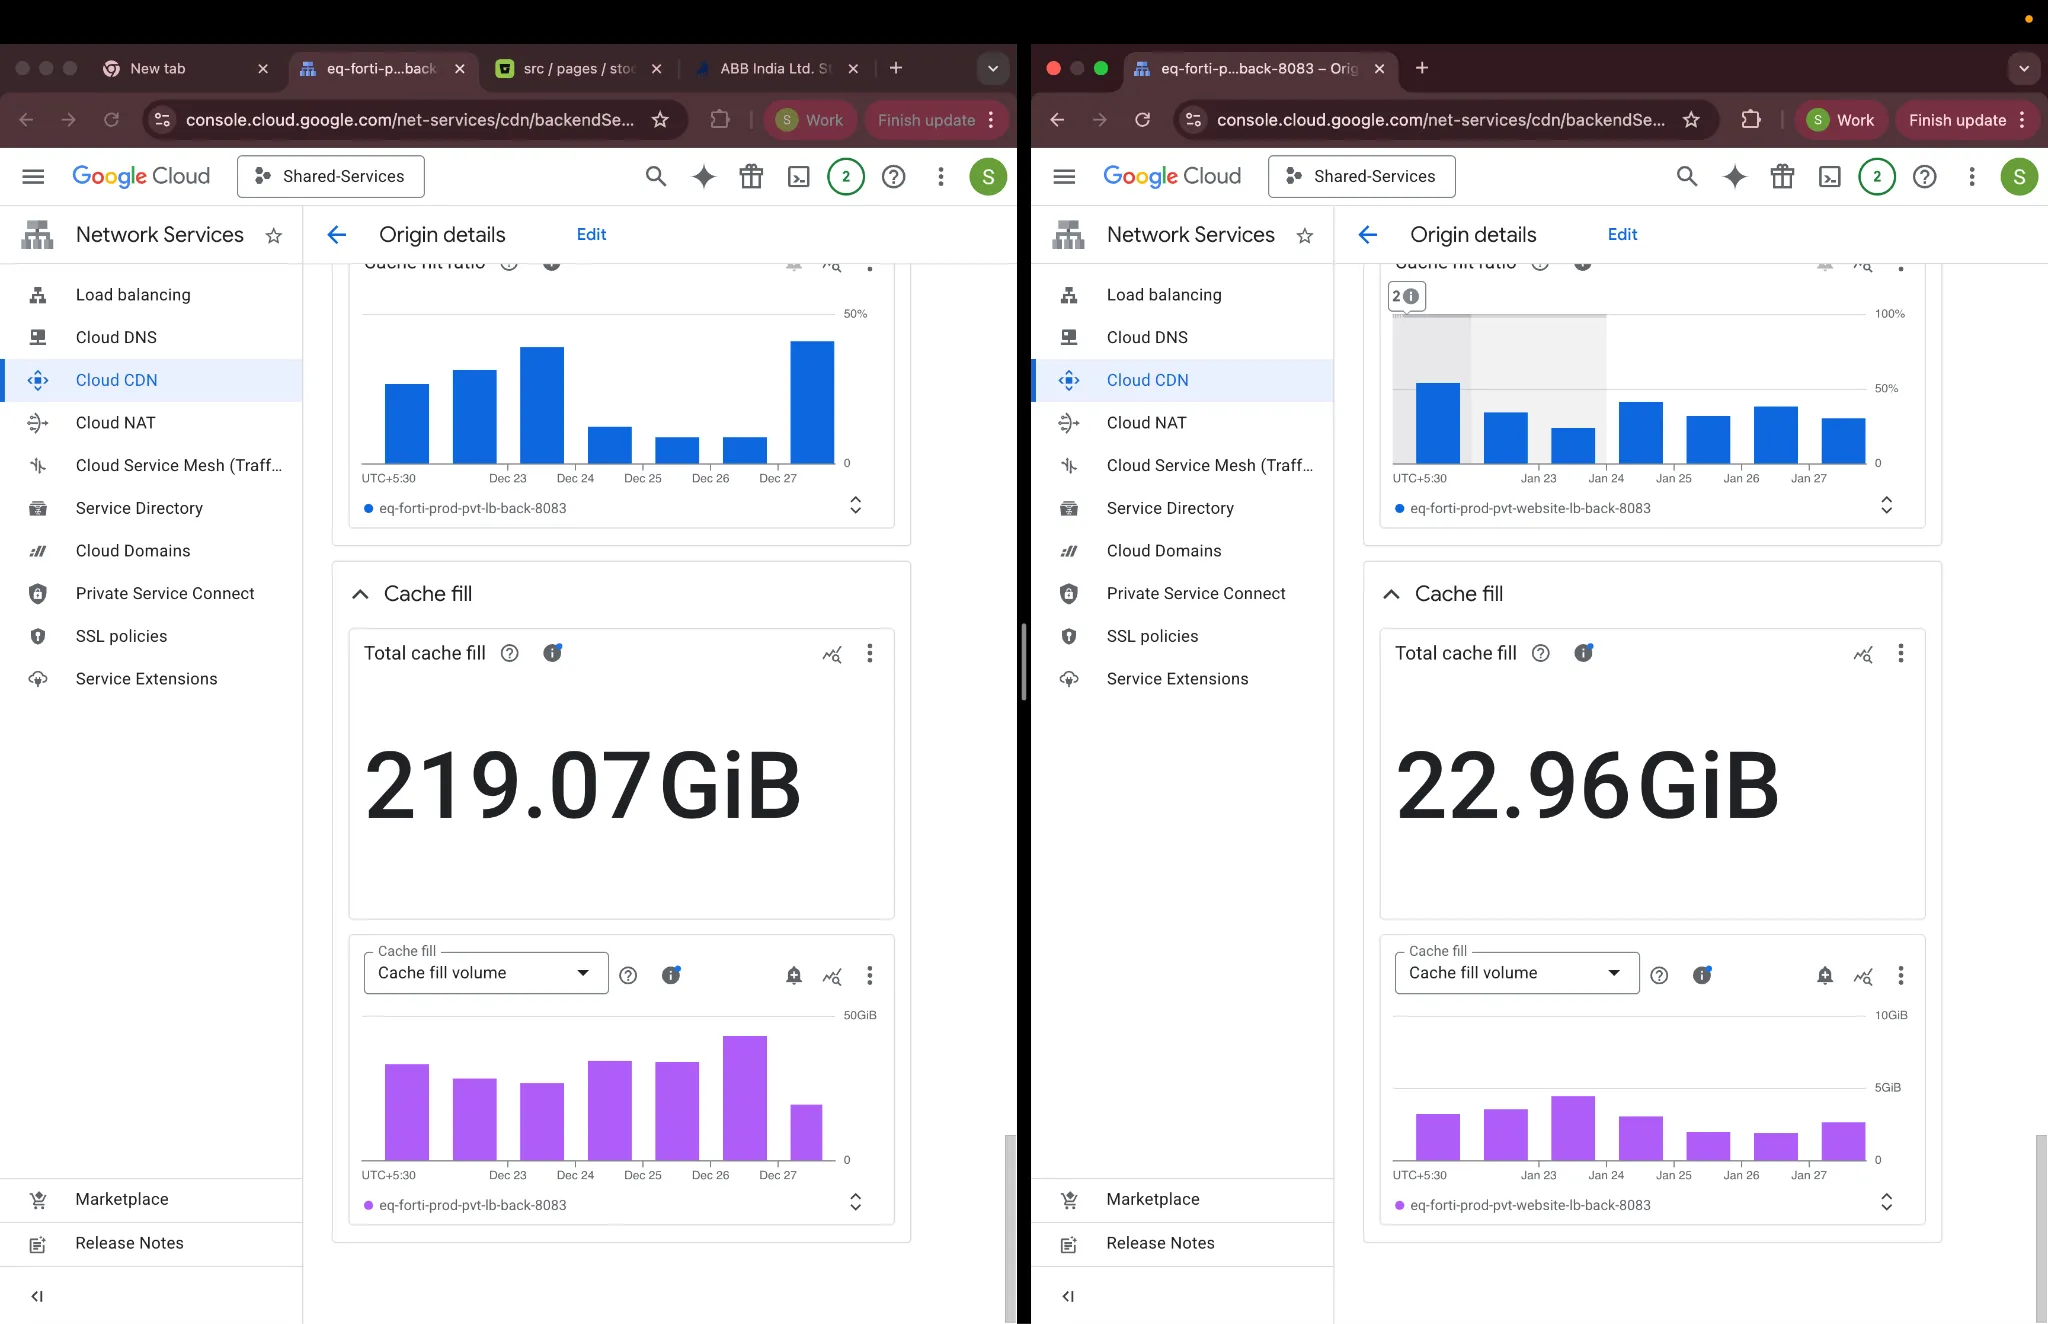
Task: Click the 2 annotations marker on right chart
Action: point(1405,297)
